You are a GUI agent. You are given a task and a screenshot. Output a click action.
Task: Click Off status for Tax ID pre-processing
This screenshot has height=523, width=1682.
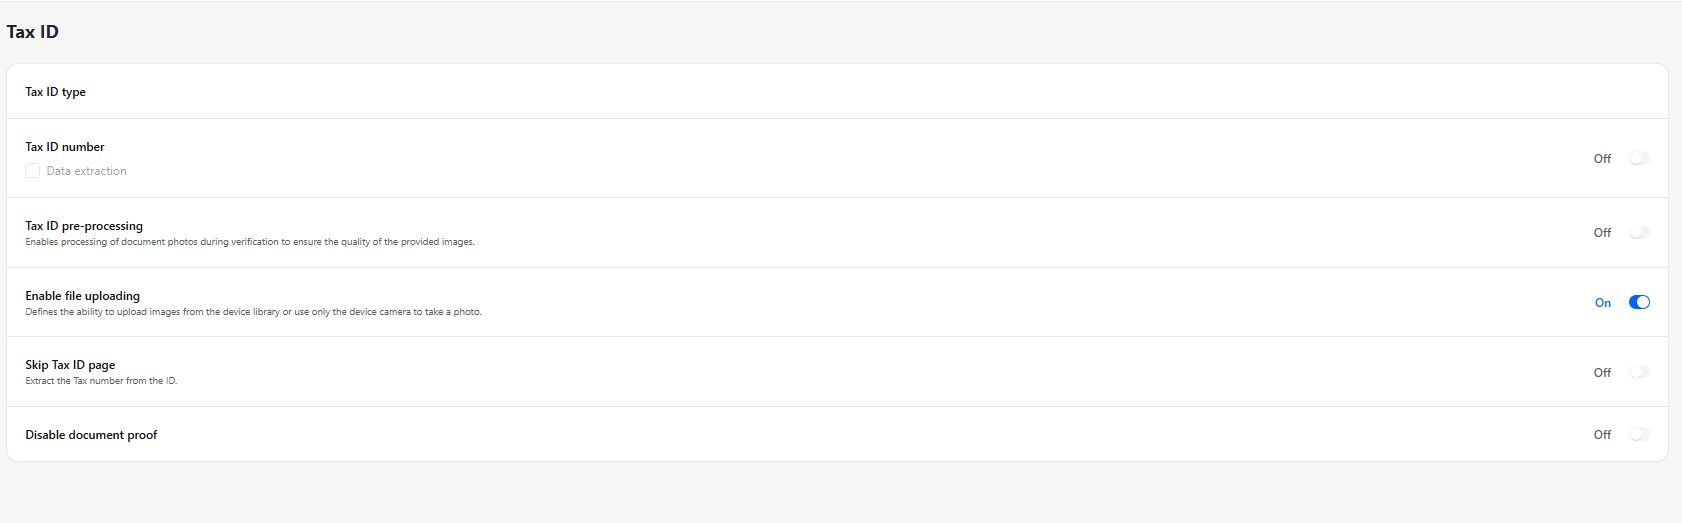pyautogui.click(x=1602, y=232)
